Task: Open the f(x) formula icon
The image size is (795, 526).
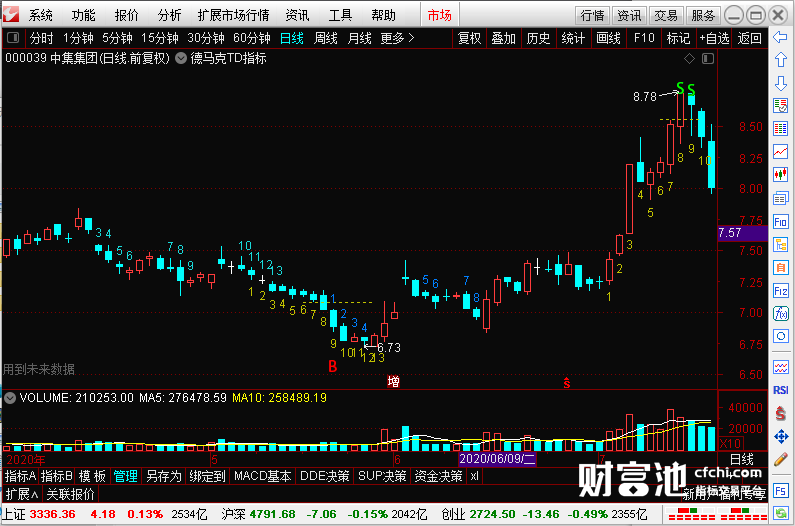Action: 780,313
